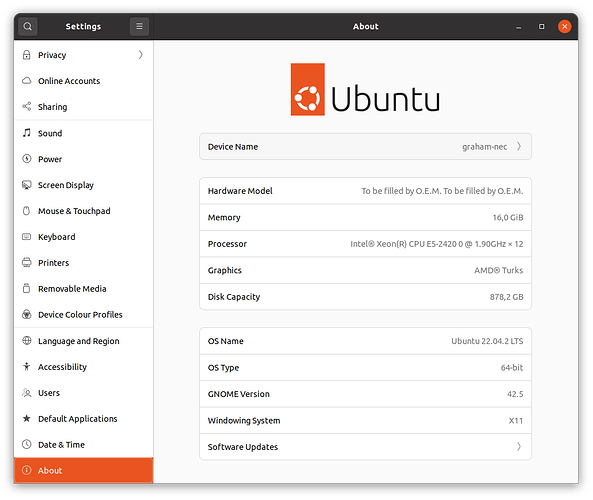
Task: Click the Software Updates row
Action: tap(365, 447)
